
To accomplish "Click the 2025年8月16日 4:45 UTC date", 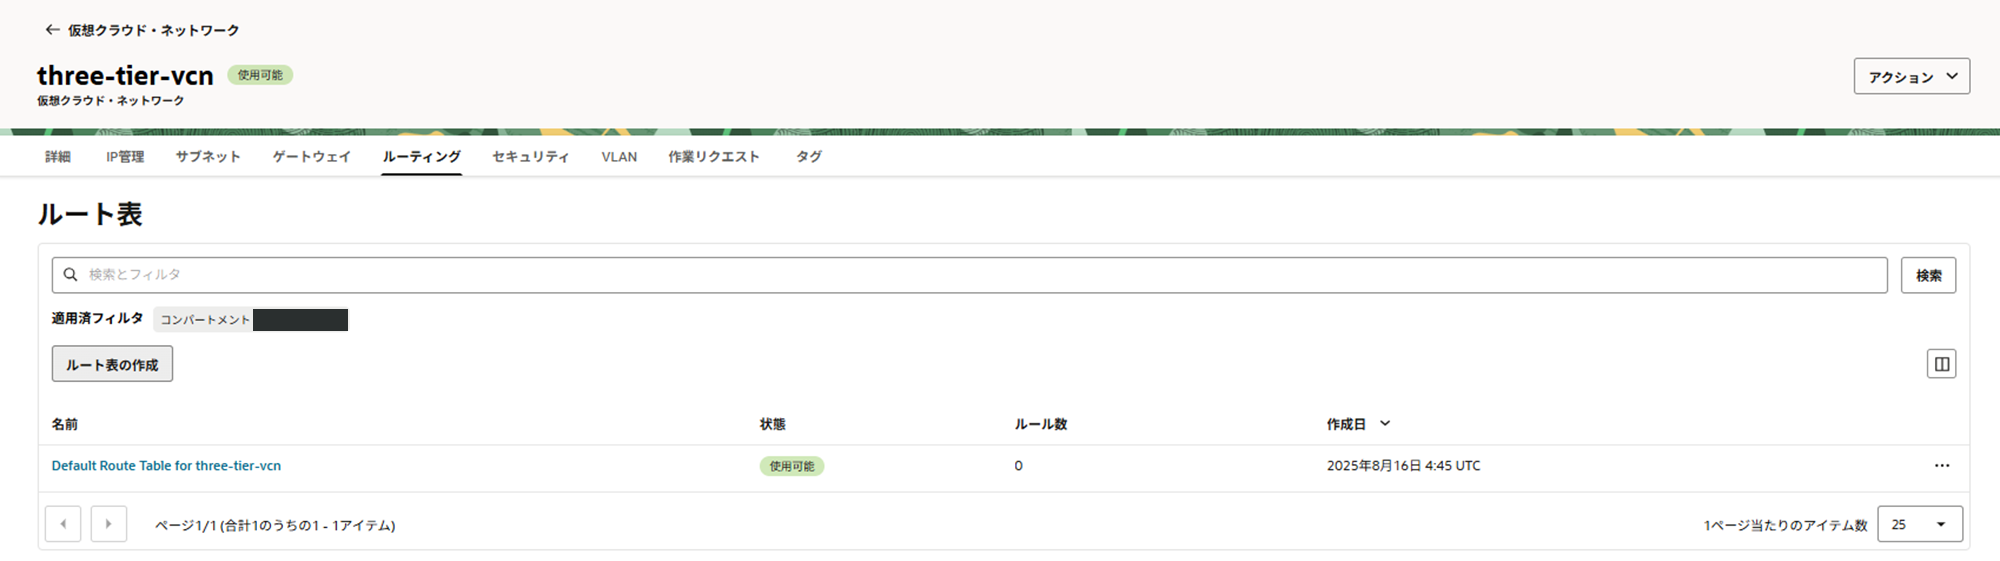I will pos(1403,466).
